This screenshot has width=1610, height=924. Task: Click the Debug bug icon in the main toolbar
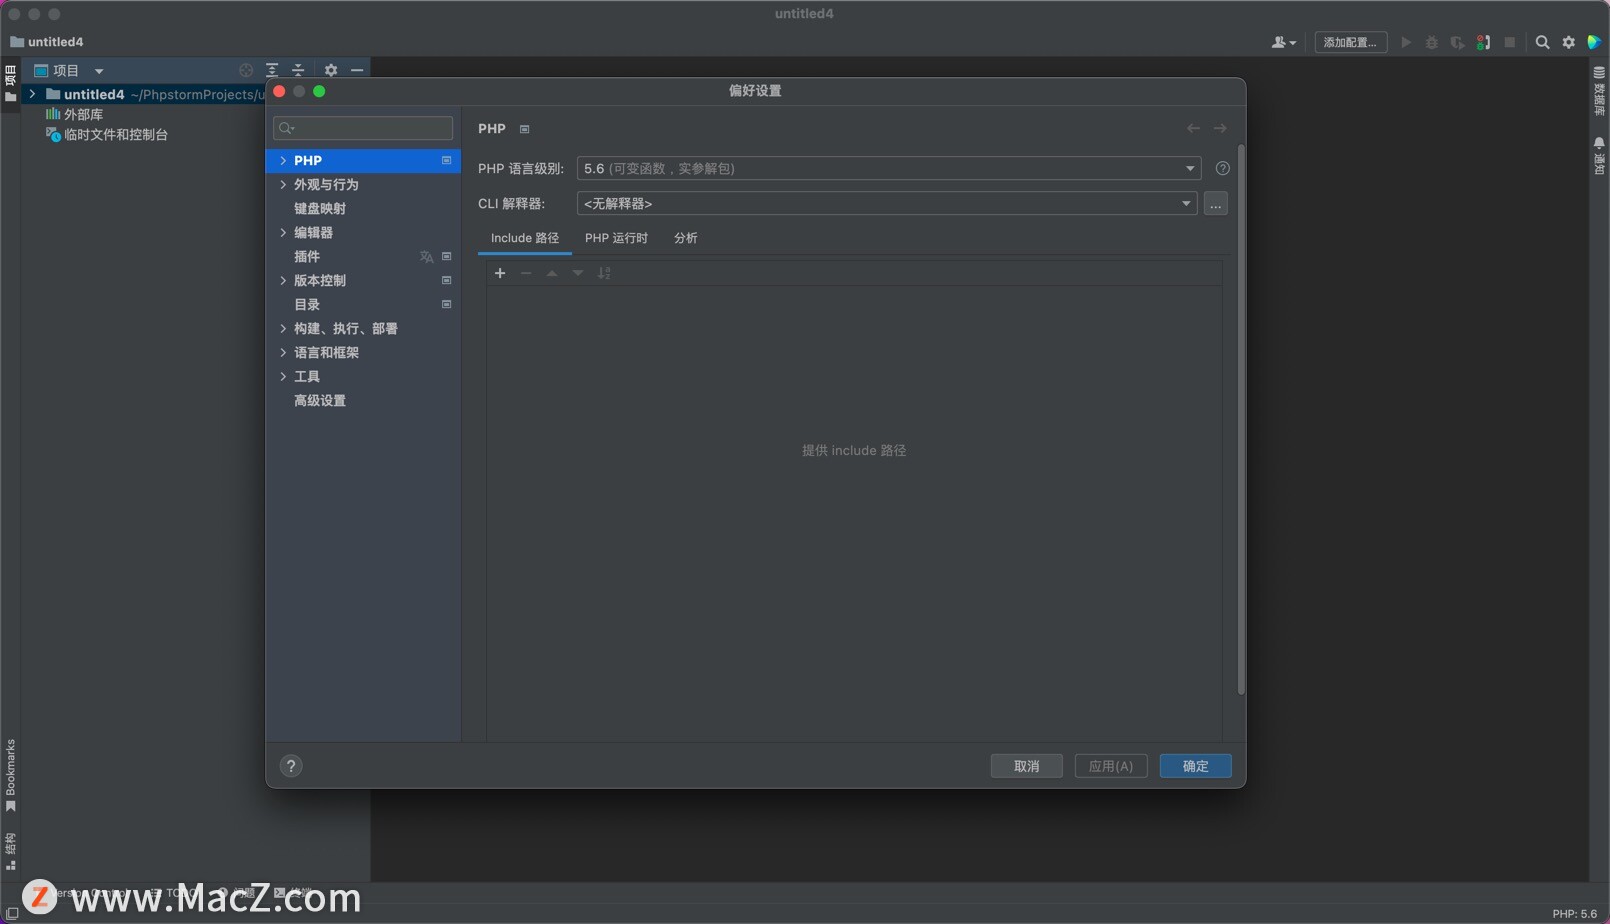pyautogui.click(x=1432, y=42)
